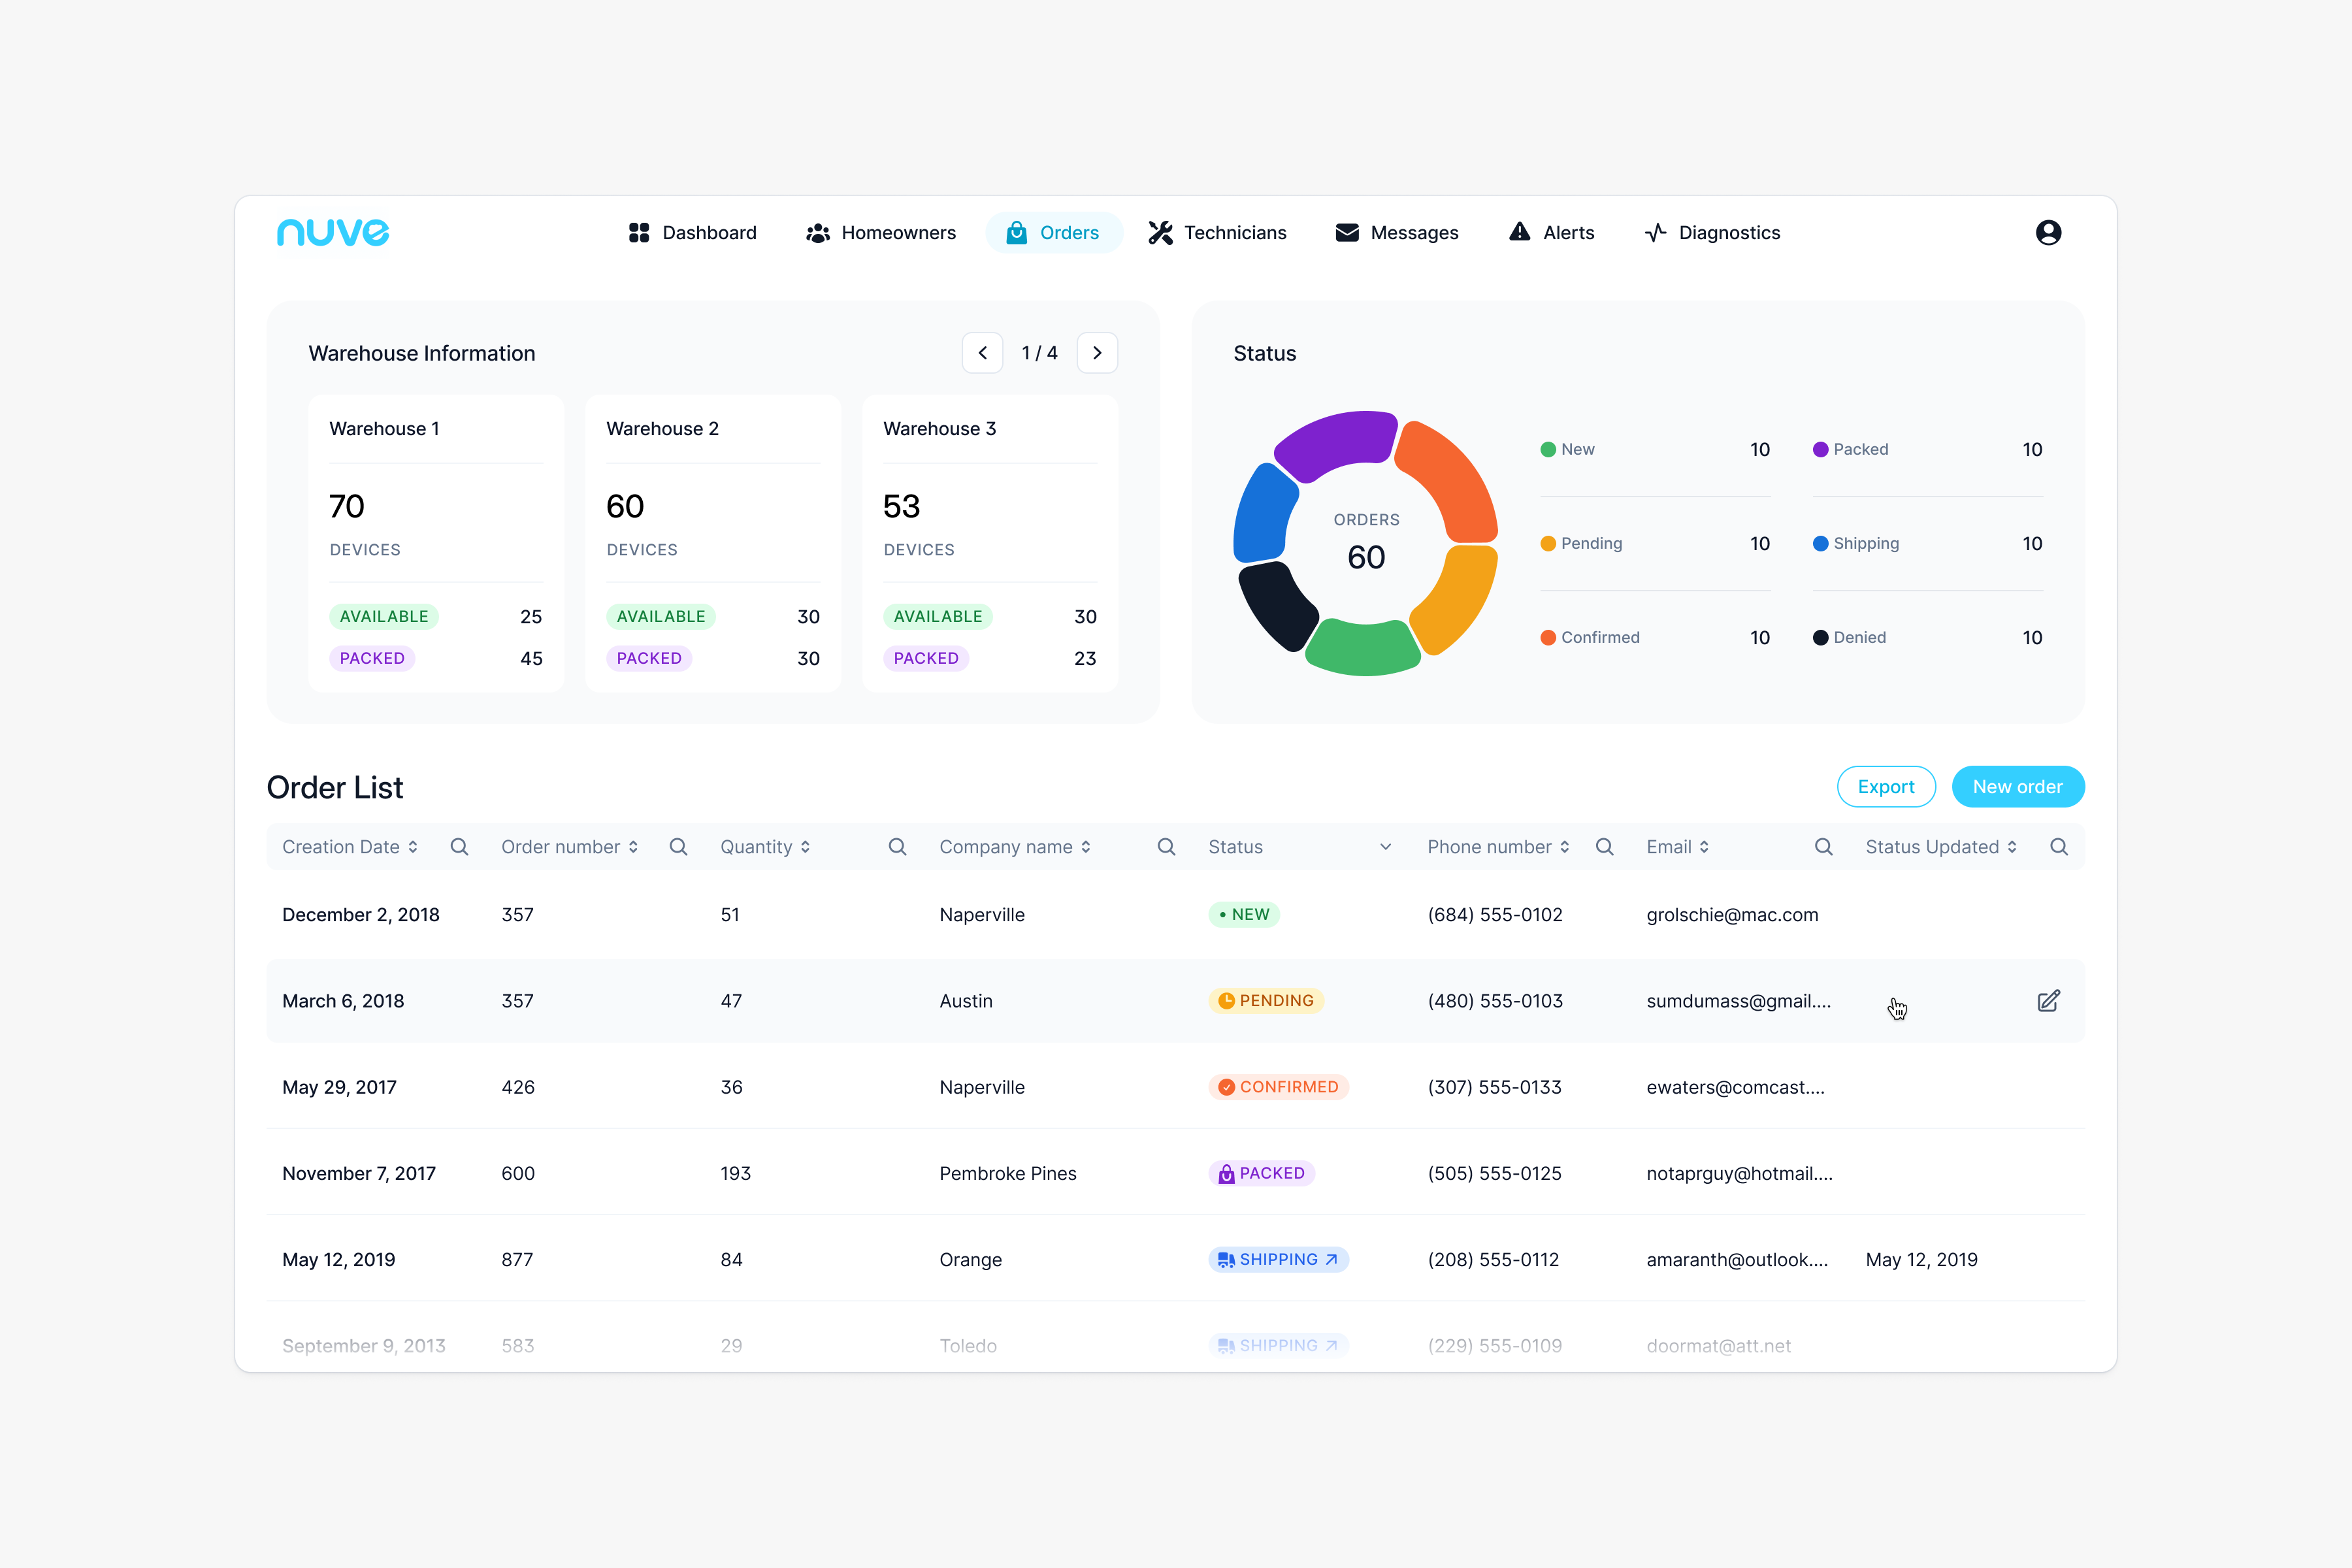Toggle sort on Creation Date header
The height and width of the screenshot is (1568, 2352).
click(x=412, y=847)
